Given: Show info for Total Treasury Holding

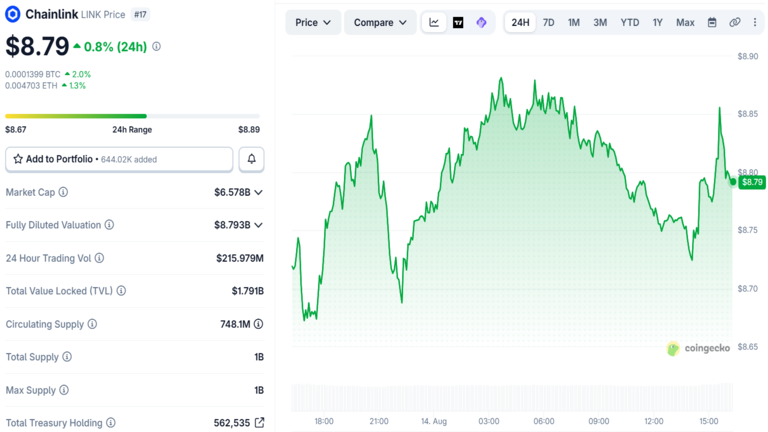Looking at the screenshot, I should point(111,423).
